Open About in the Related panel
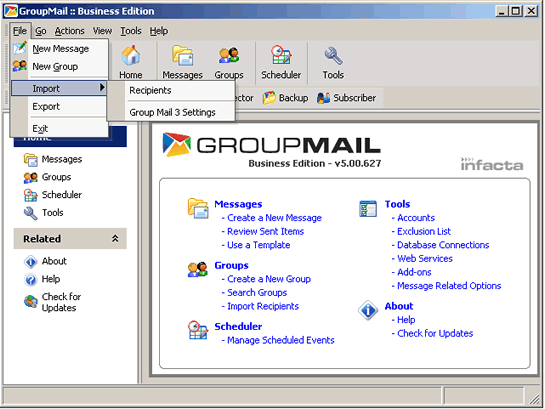The height and width of the screenshot is (409, 545). (45, 261)
